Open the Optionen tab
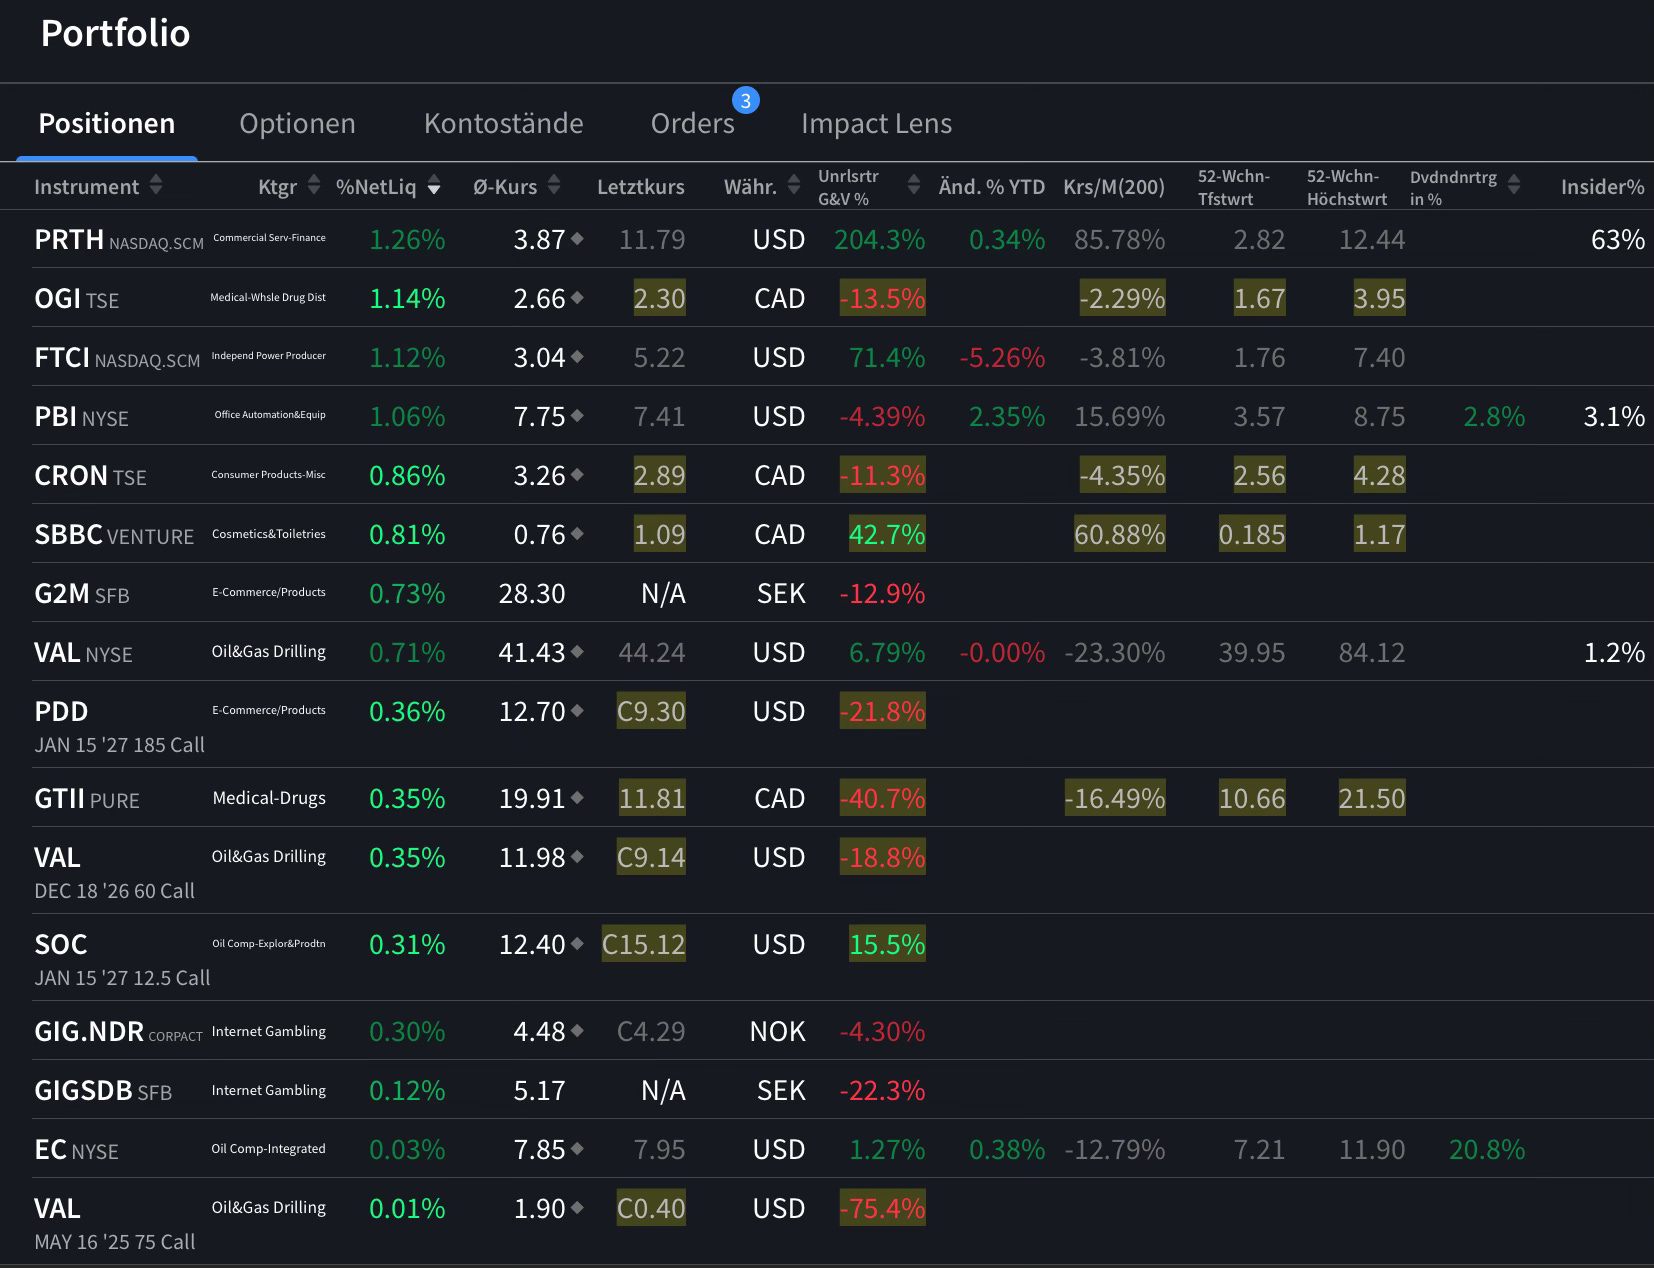 click(x=297, y=123)
